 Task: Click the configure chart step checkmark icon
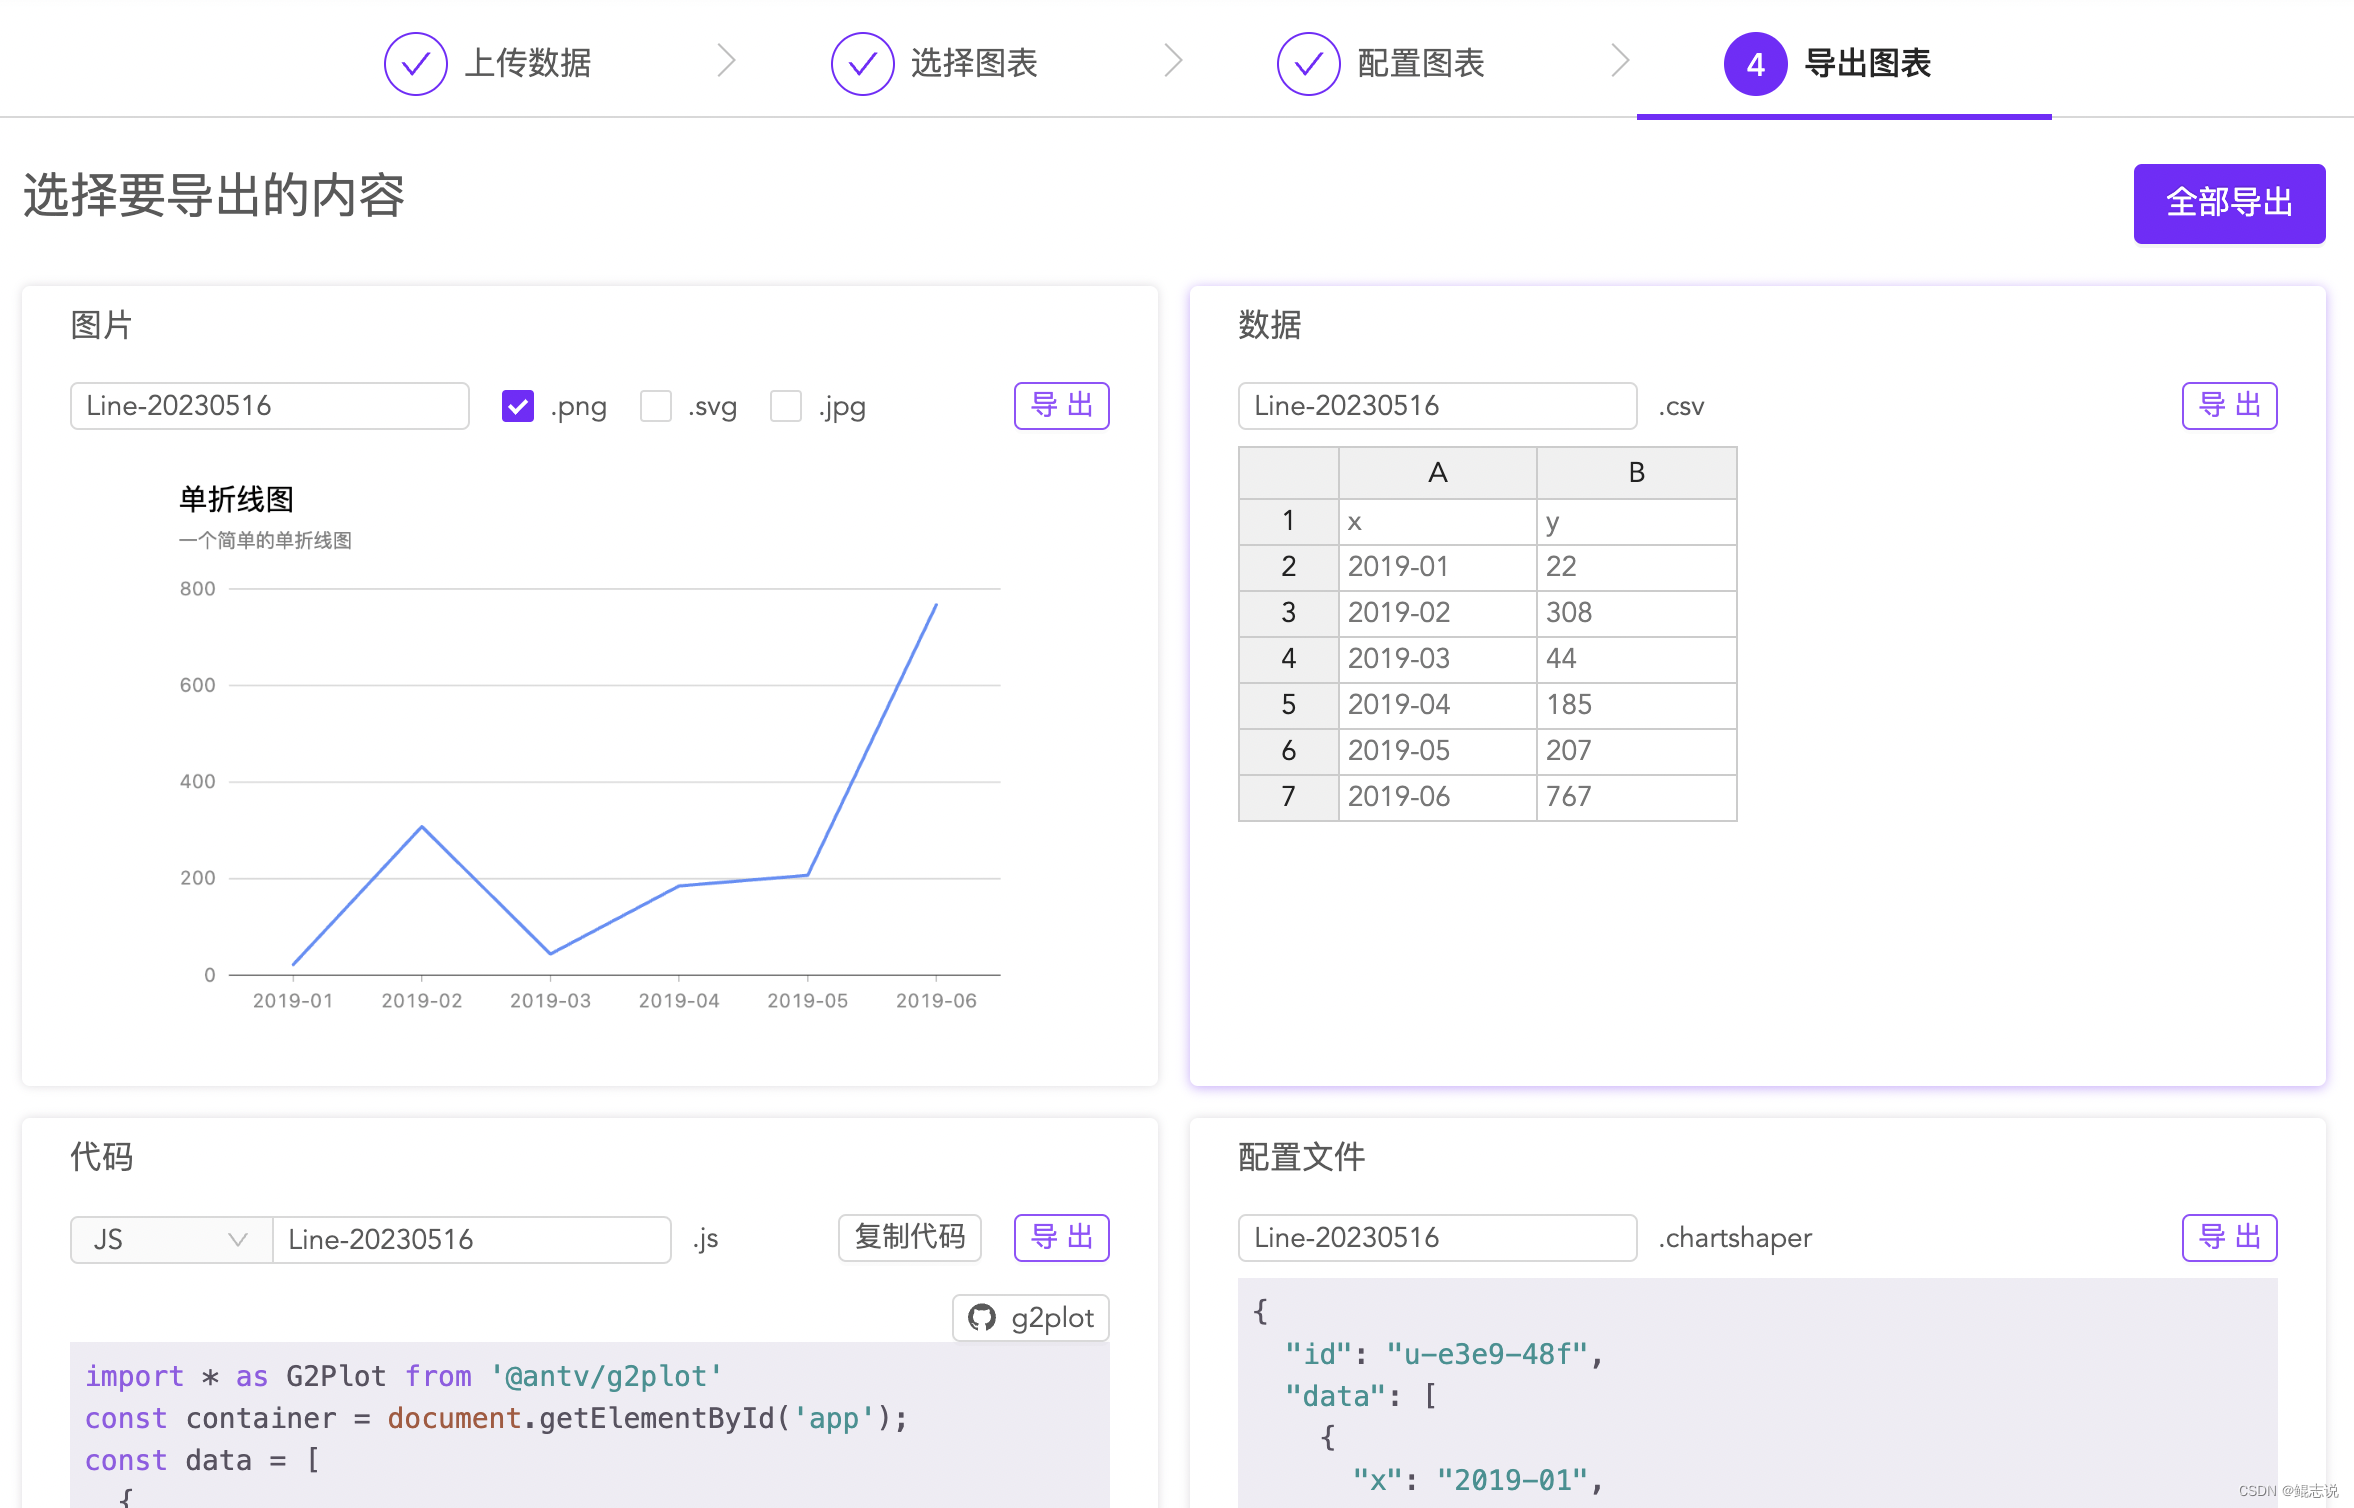[x=1308, y=64]
